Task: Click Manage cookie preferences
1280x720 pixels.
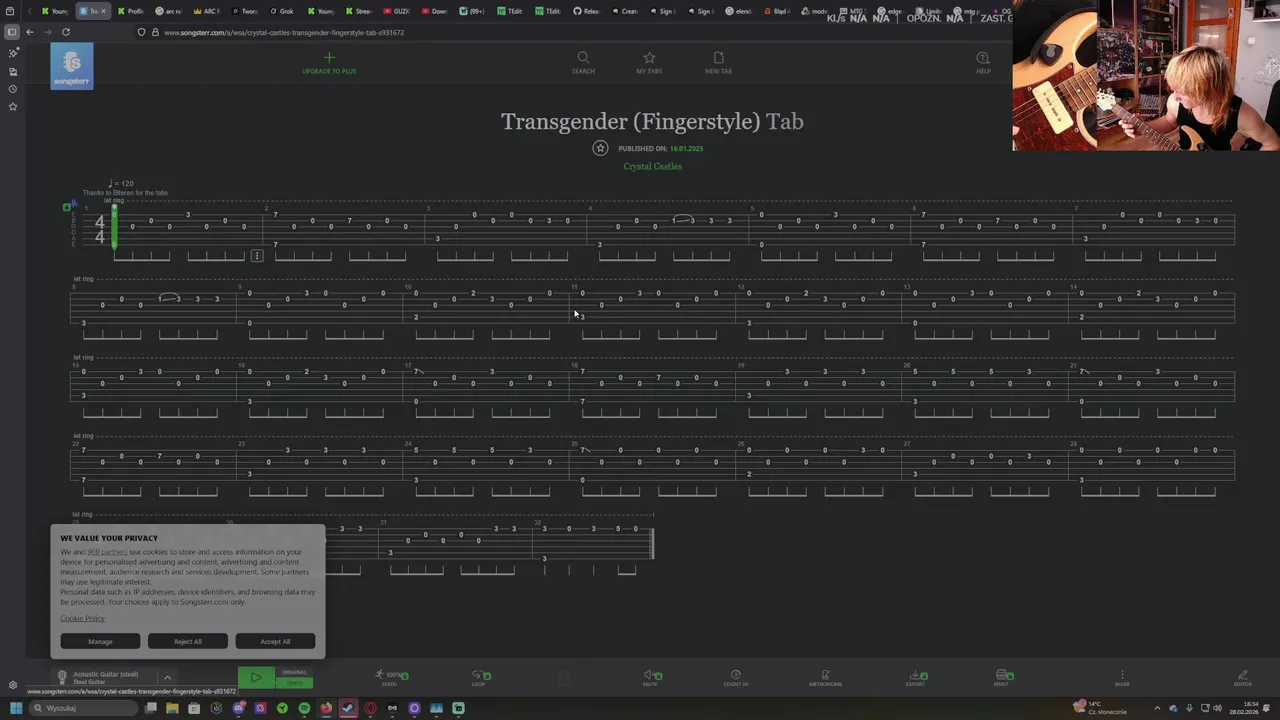Action: pos(100,641)
